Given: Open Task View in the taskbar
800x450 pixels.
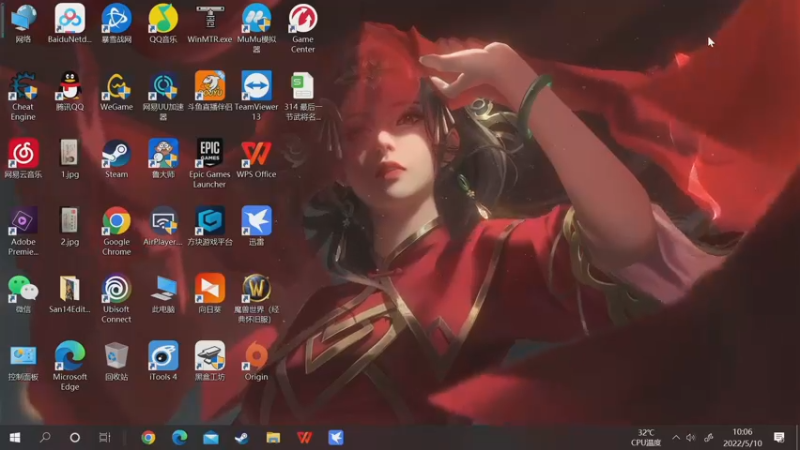Looking at the screenshot, I should (x=105, y=437).
